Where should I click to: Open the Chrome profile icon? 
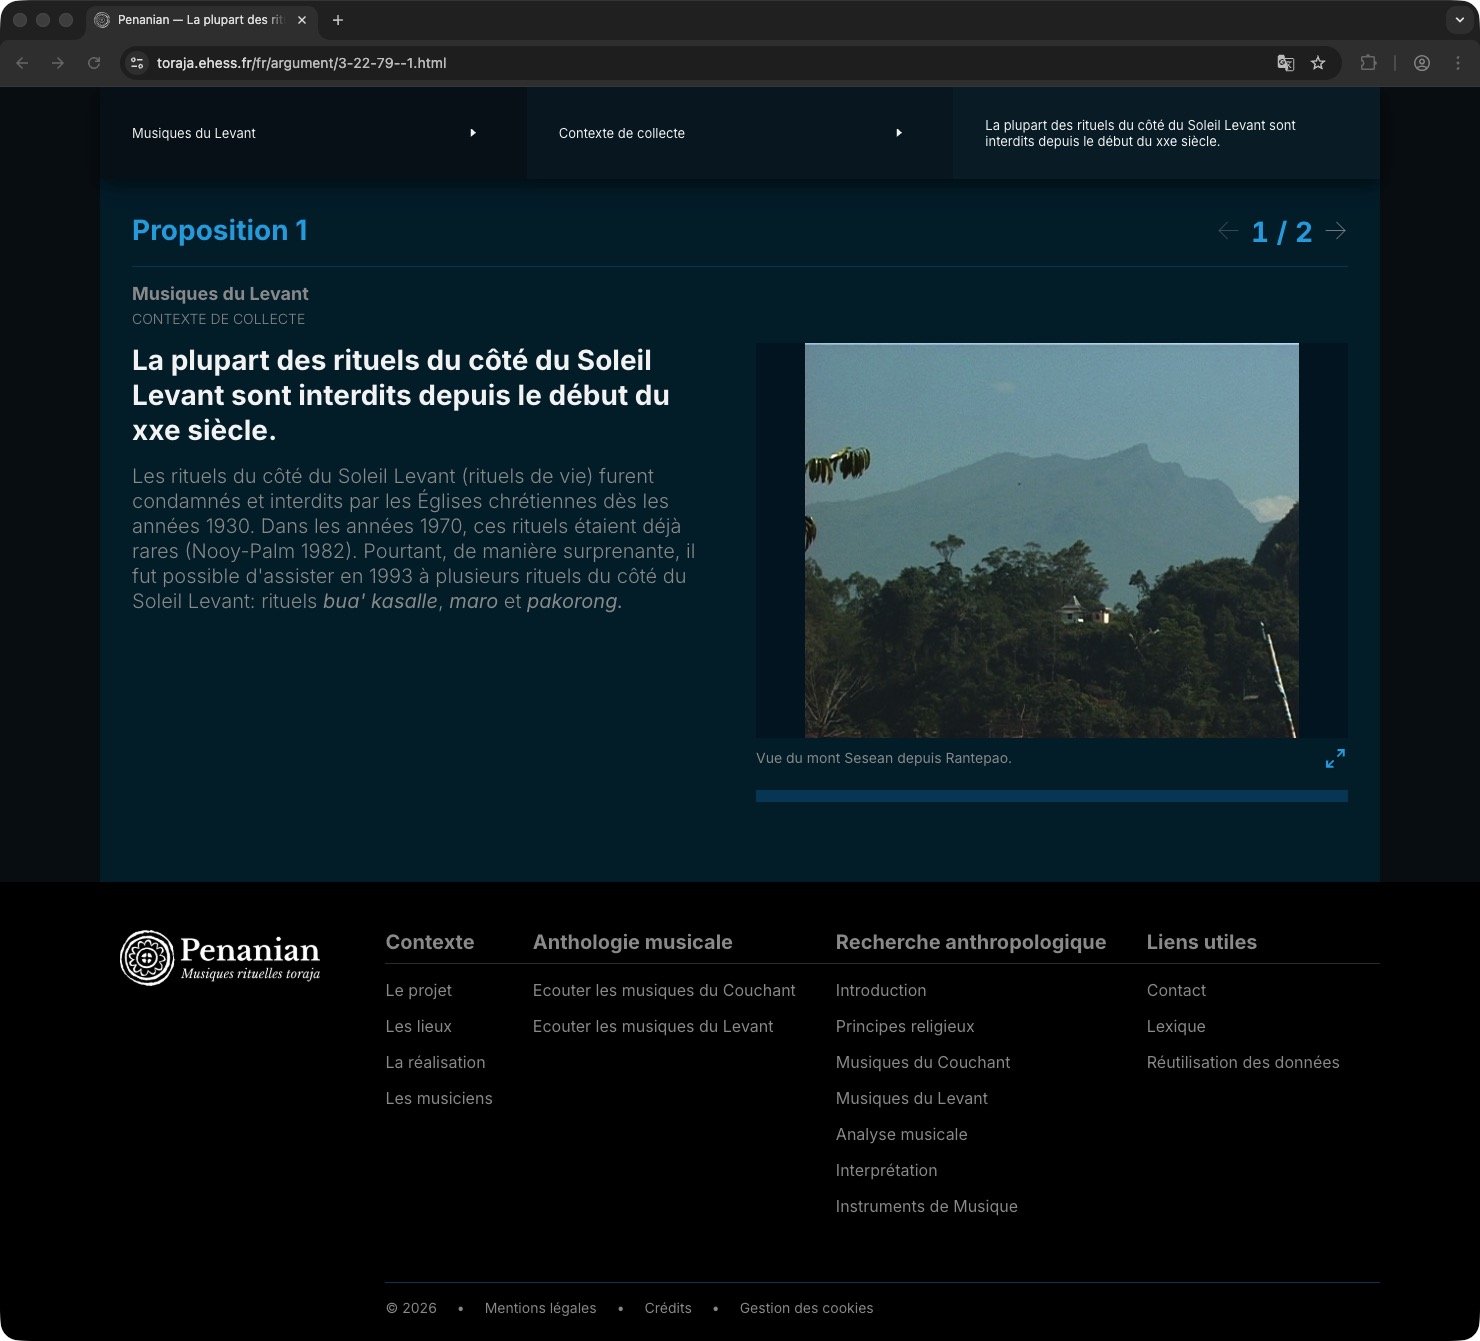click(x=1421, y=63)
